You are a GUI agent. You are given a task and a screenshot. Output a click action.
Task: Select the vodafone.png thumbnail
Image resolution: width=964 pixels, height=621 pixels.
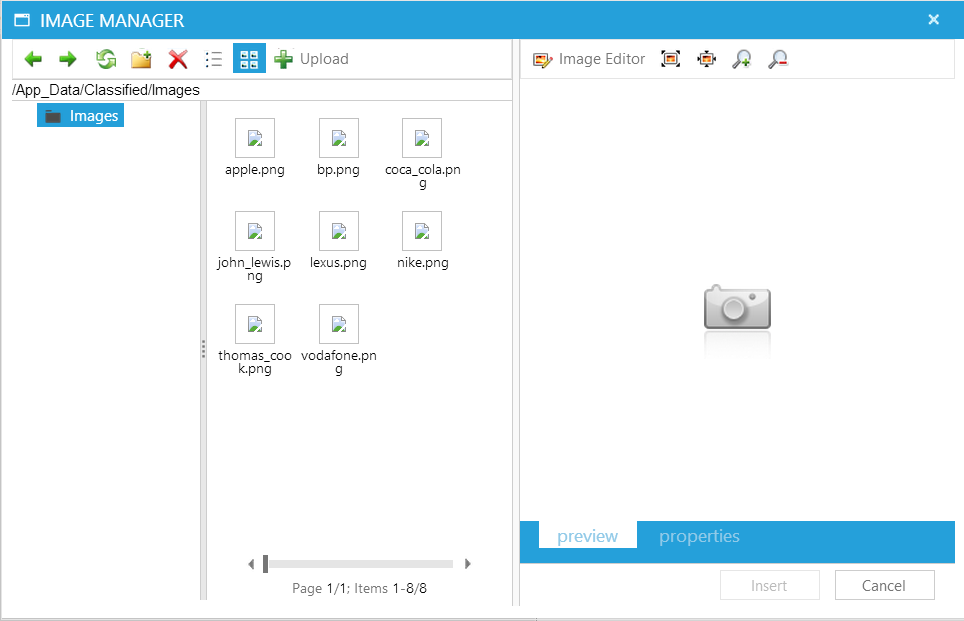click(339, 323)
